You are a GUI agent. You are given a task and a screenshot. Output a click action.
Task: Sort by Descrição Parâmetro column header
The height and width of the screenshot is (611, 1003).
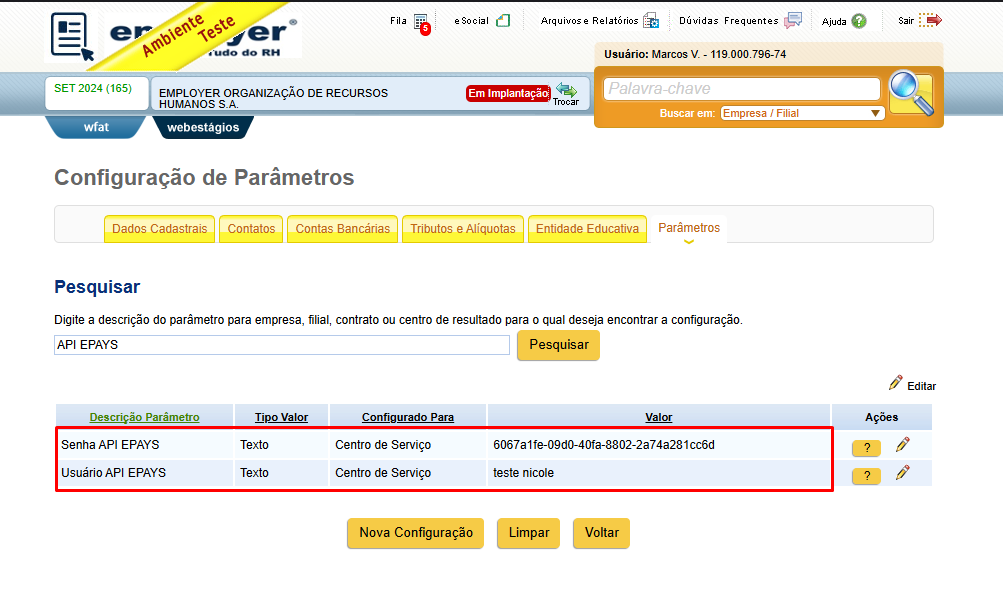[x=145, y=417]
